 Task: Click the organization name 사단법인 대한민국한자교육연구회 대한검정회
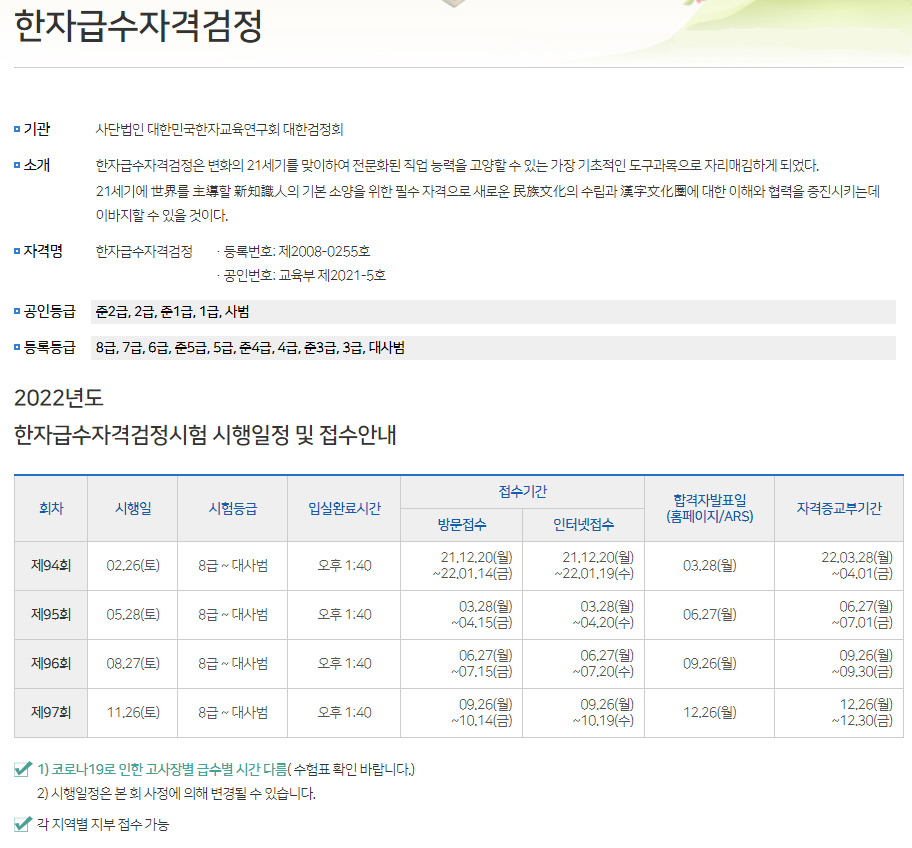pyautogui.click(x=219, y=129)
